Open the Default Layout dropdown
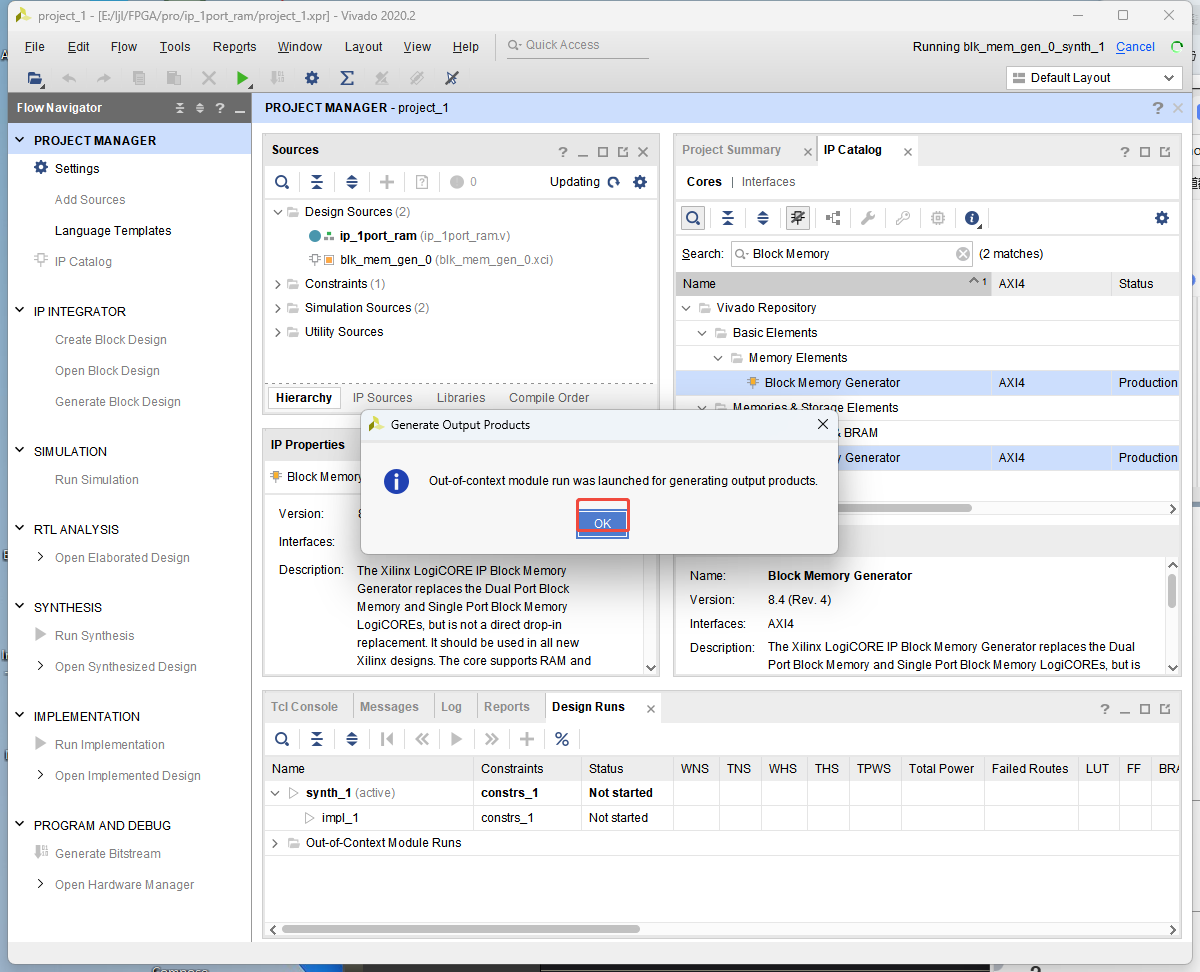1200x972 pixels. (1094, 78)
